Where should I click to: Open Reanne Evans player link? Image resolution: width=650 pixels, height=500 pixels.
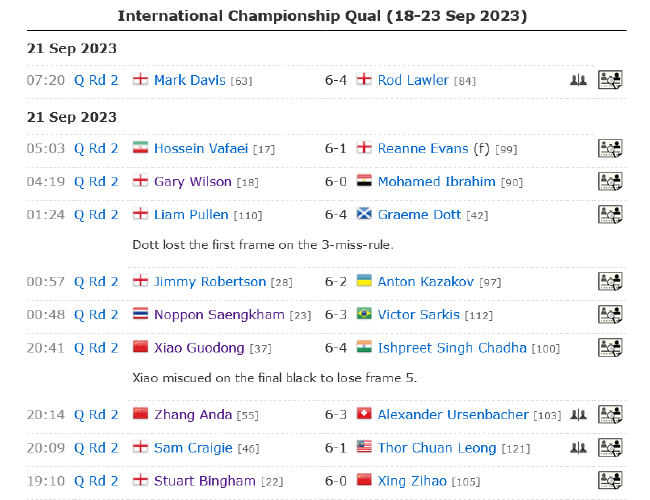point(423,148)
